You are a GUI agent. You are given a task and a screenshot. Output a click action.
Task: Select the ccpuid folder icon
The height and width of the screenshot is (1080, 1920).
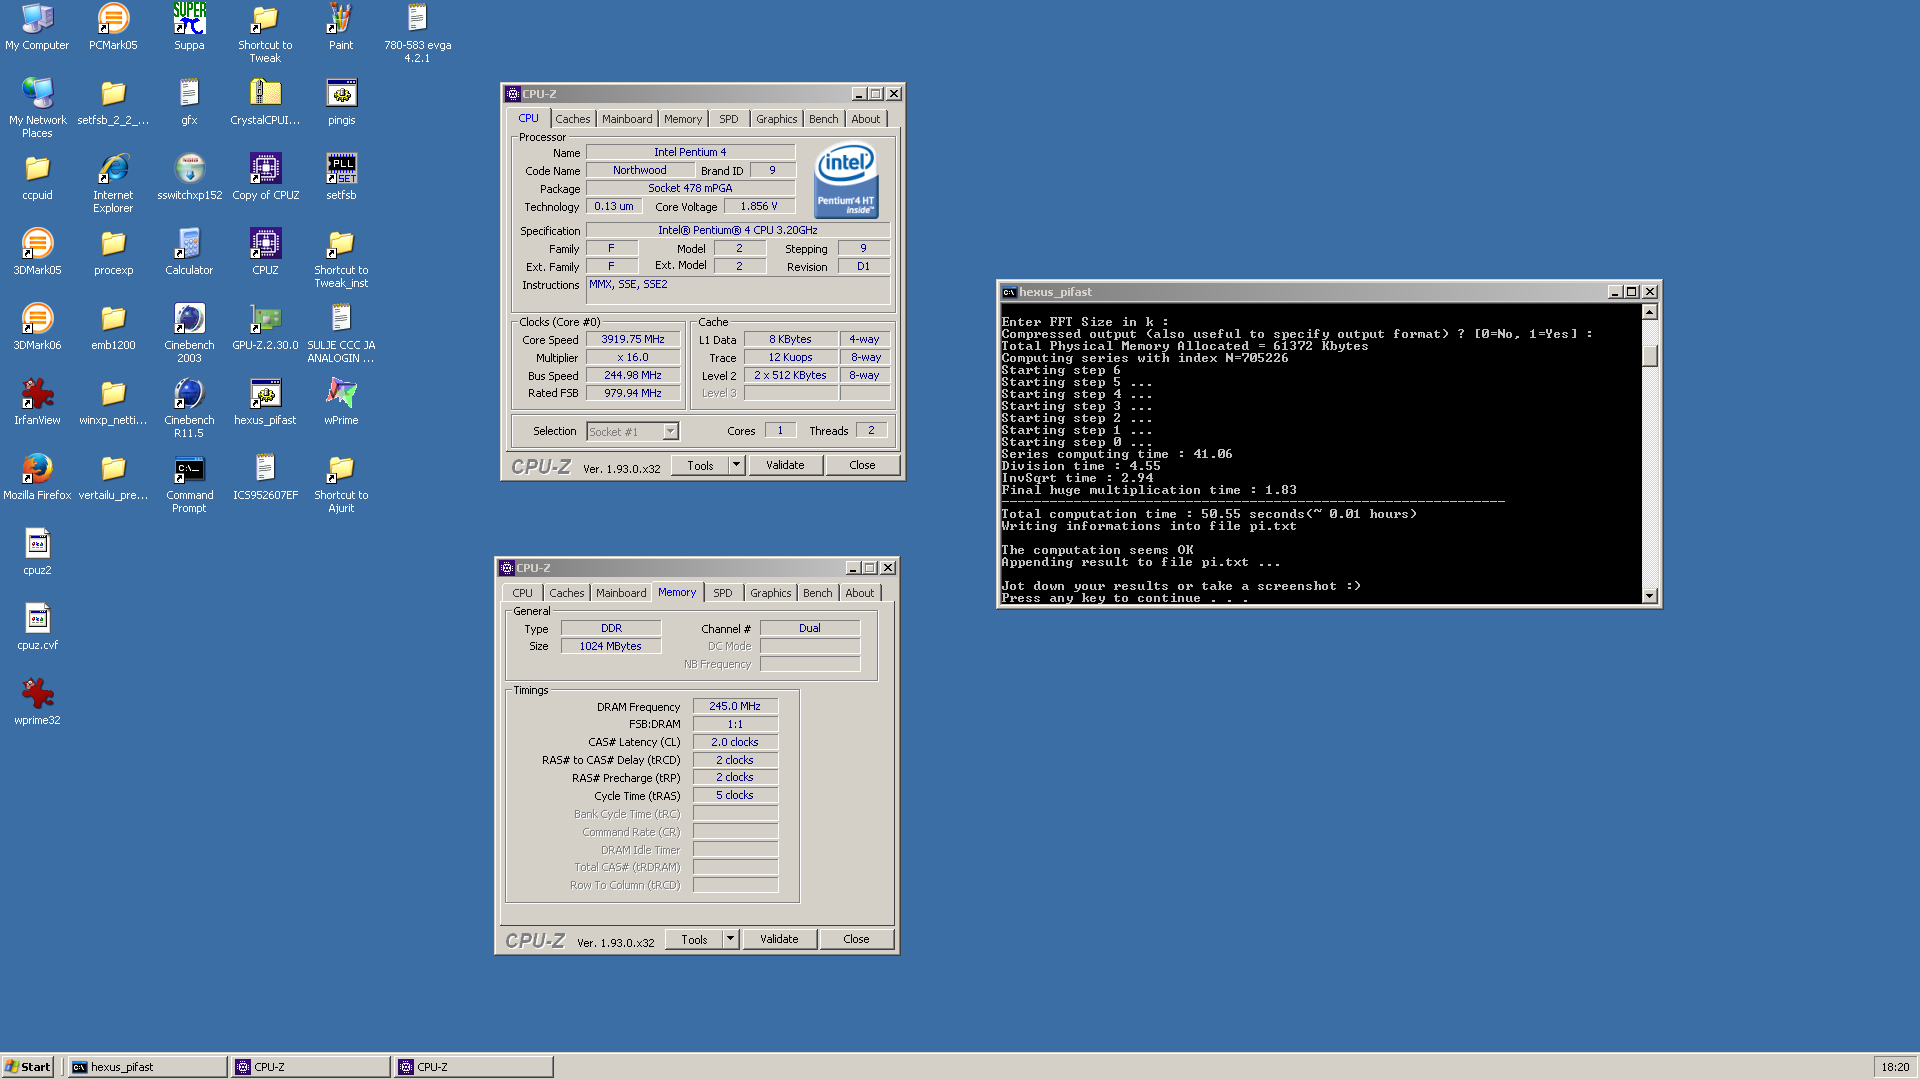point(37,168)
